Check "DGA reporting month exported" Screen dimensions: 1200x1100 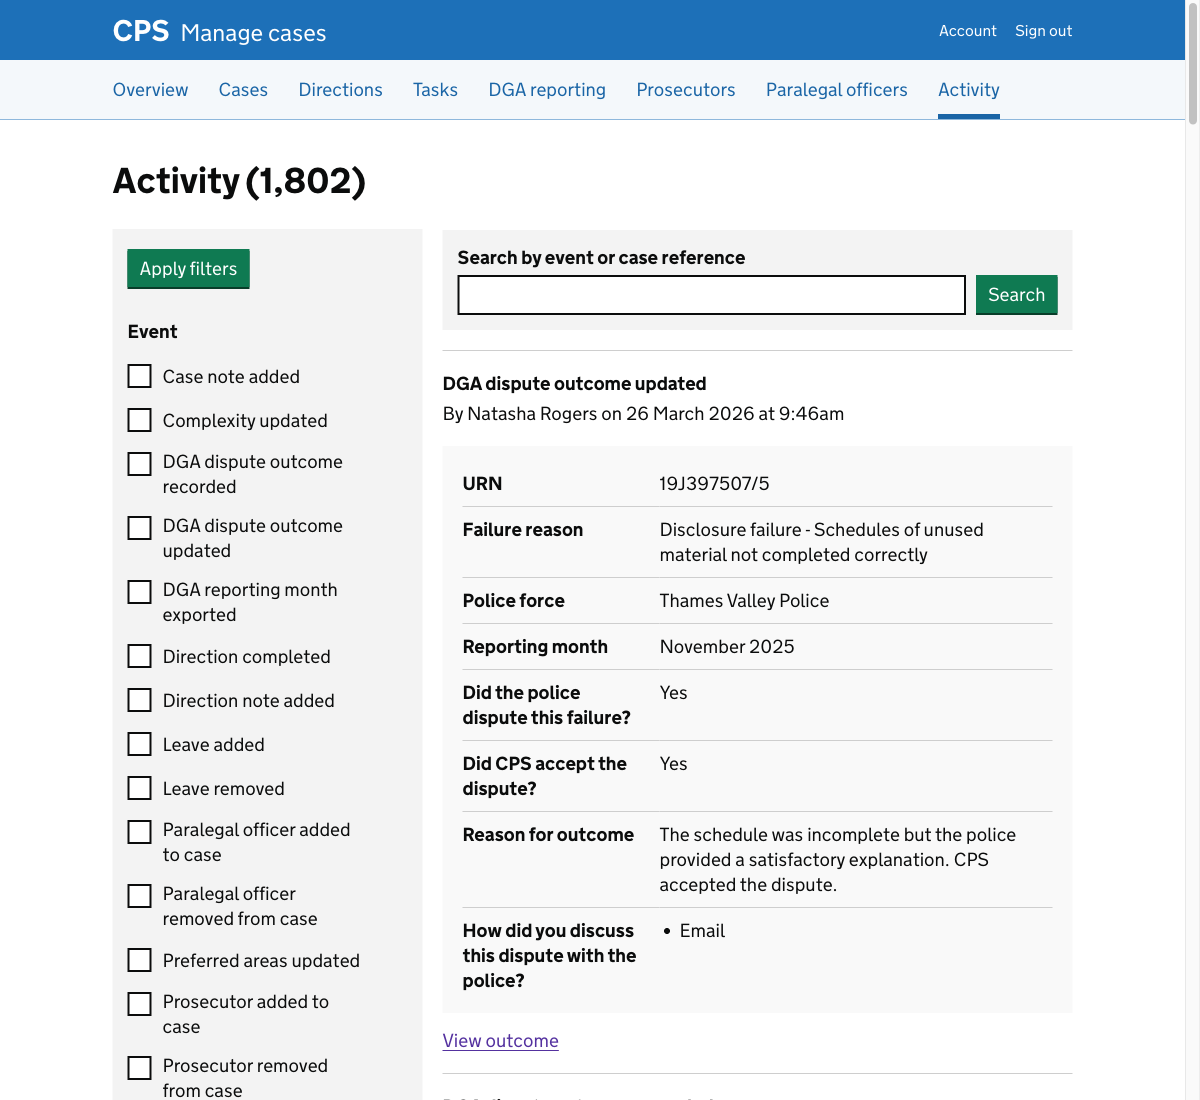(x=139, y=591)
